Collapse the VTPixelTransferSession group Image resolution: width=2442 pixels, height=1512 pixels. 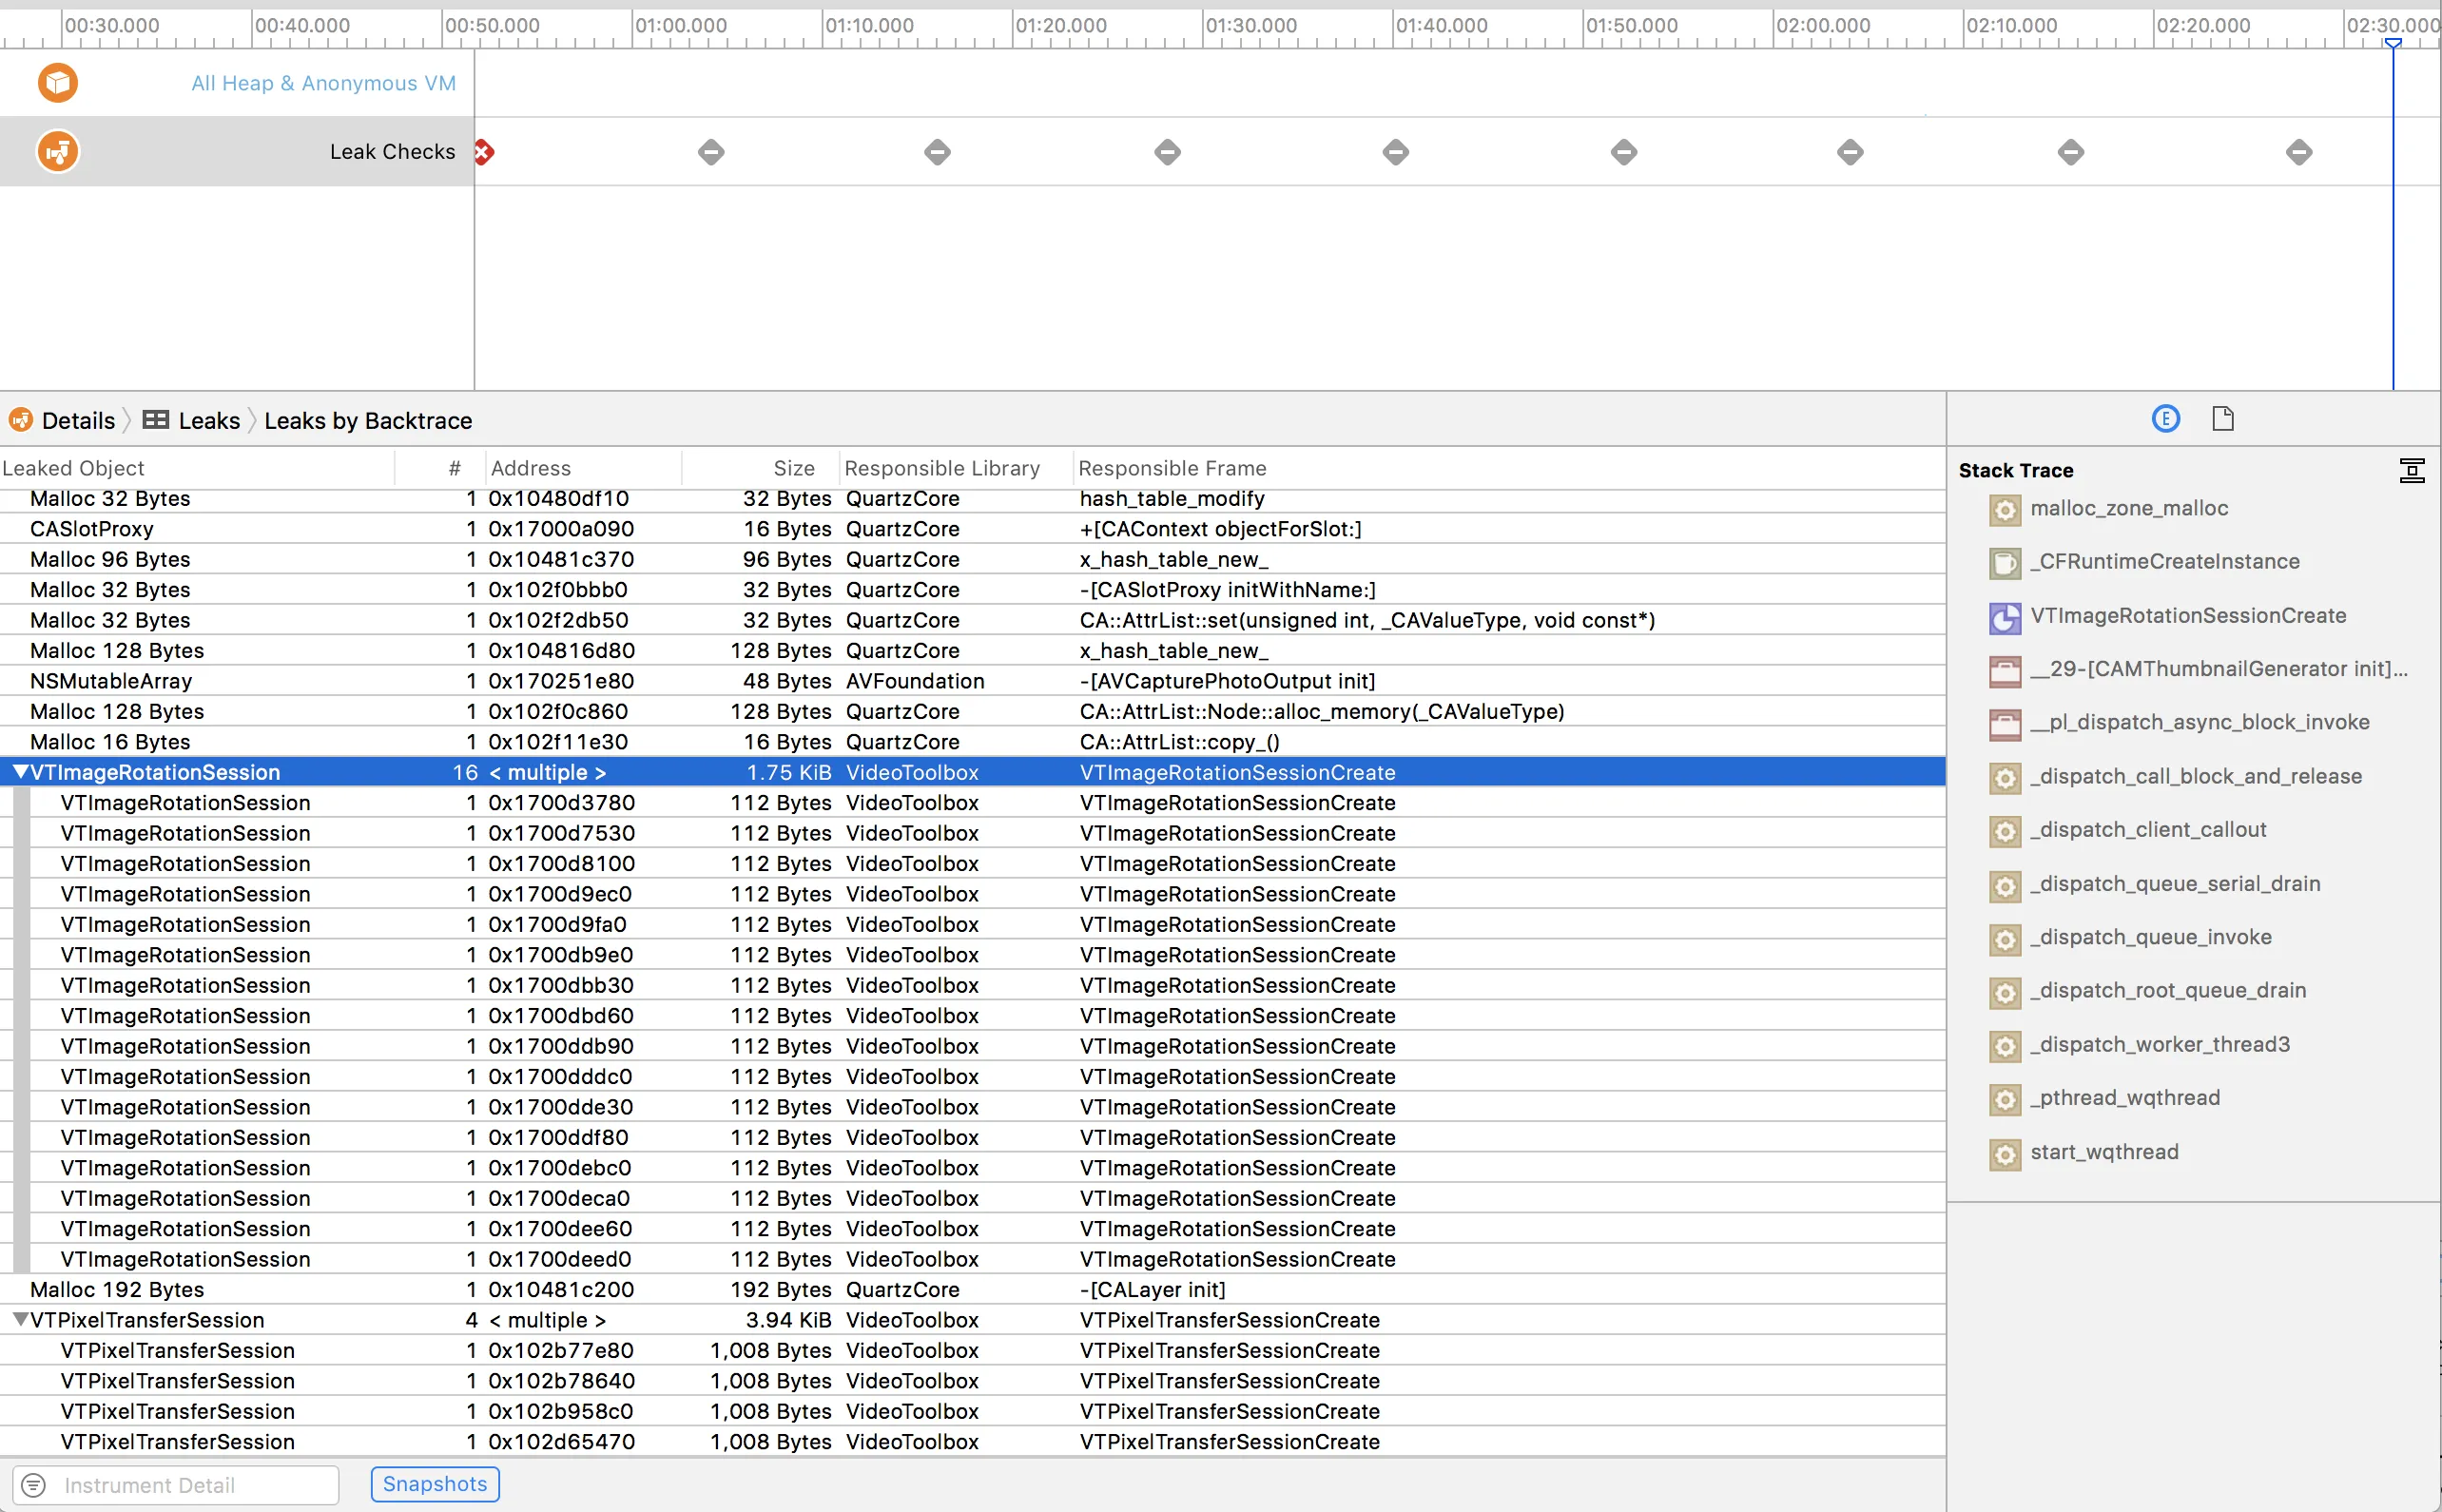[x=19, y=1320]
